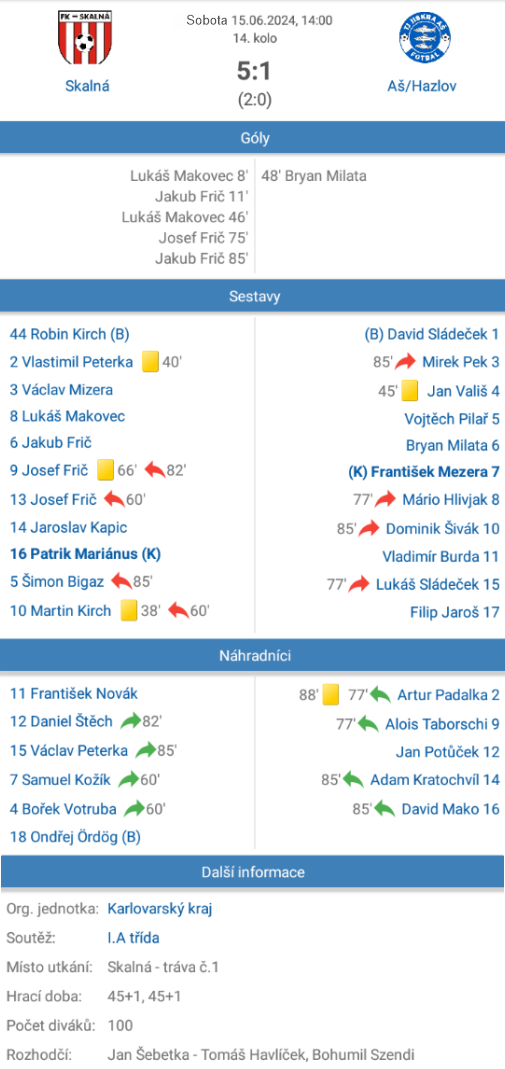Screen dimensions: 505x1069
Task: Click yellow card icon next to Artur Padalka
Action: point(331,695)
